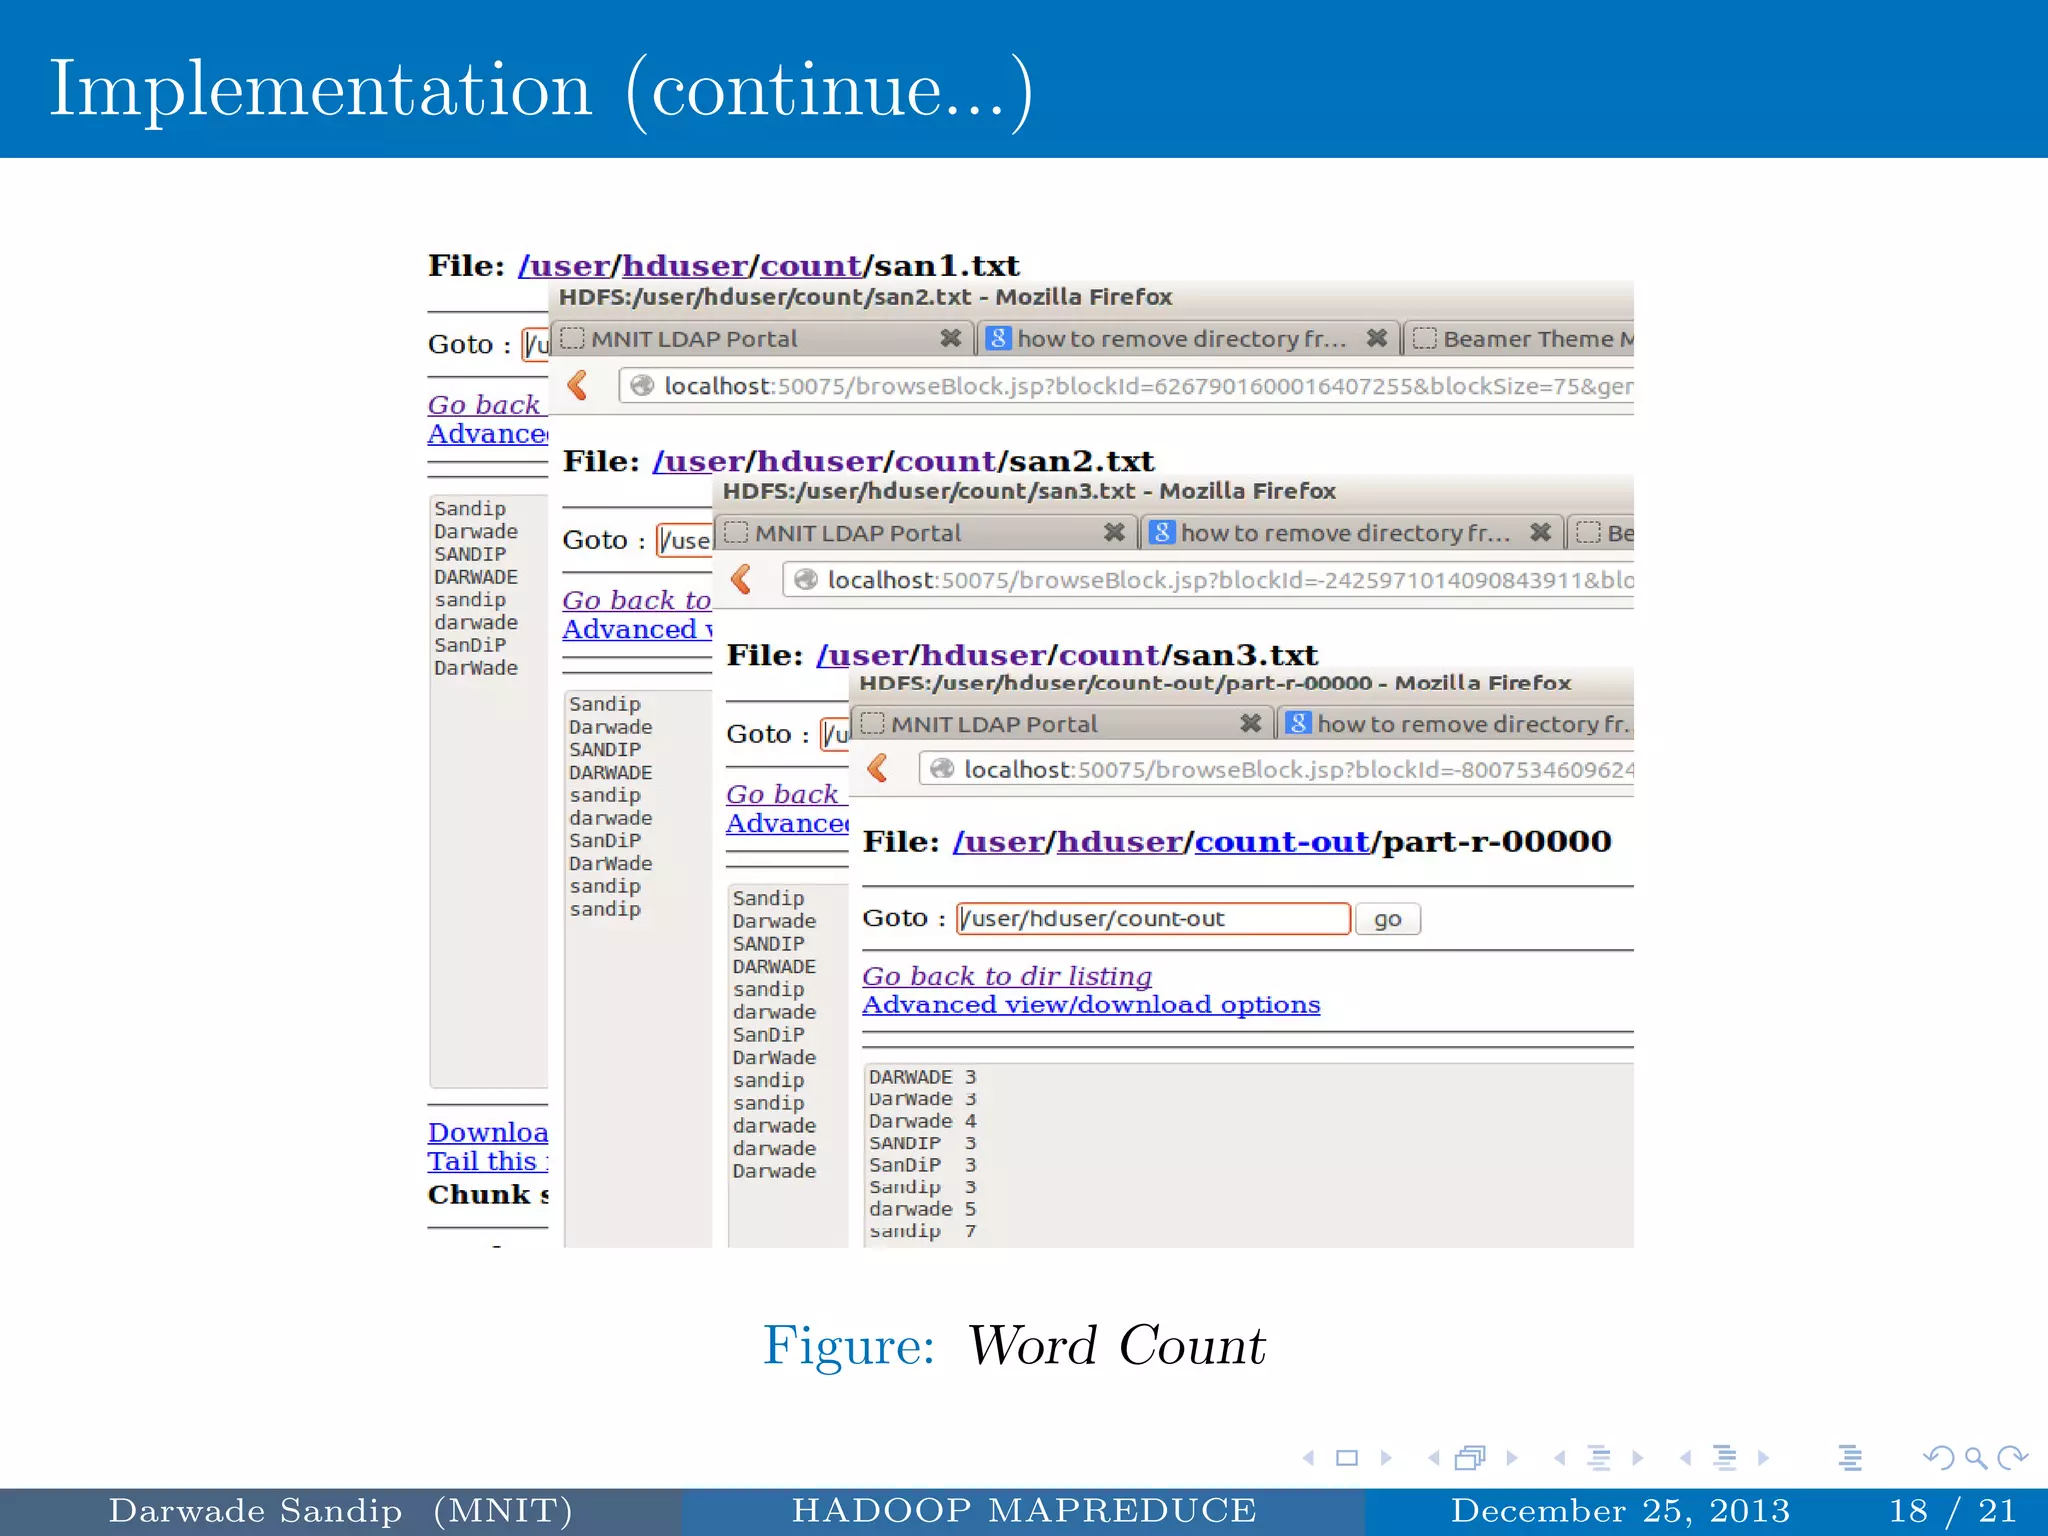Click Beamer previous section arrow
This screenshot has width=2048, height=1536.
point(1686,1458)
